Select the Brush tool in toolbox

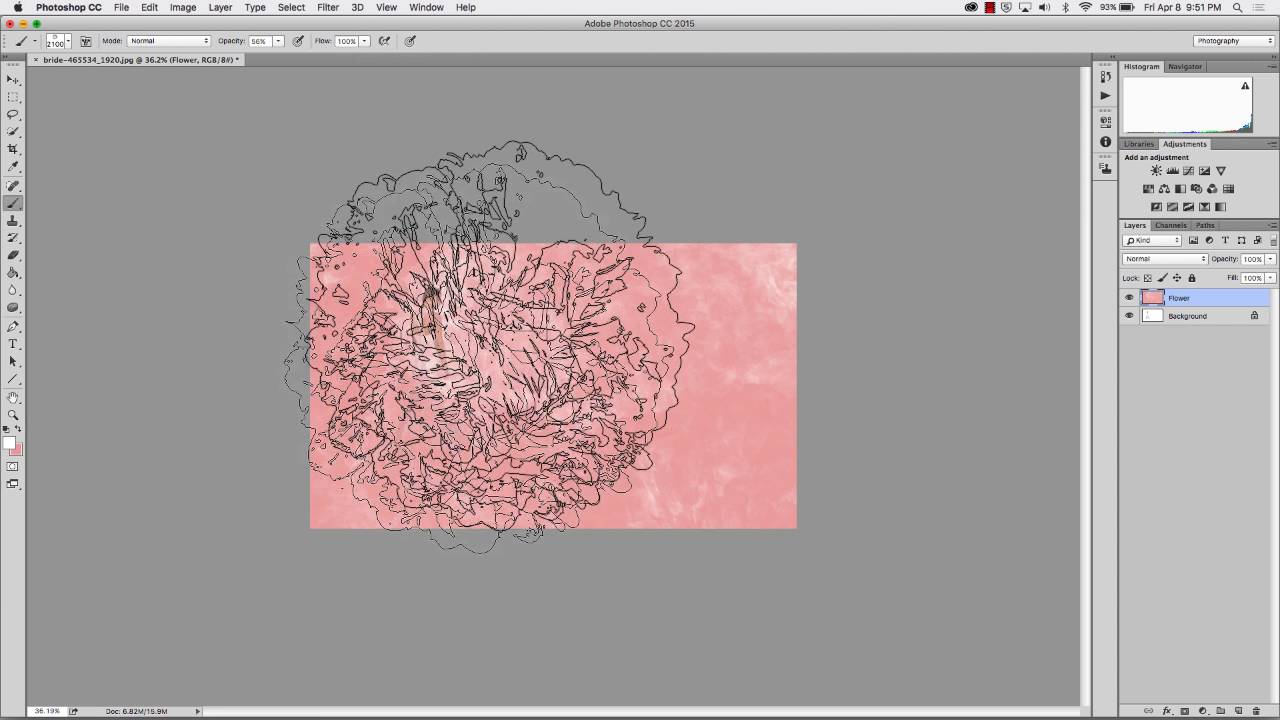tap(13, 203)
